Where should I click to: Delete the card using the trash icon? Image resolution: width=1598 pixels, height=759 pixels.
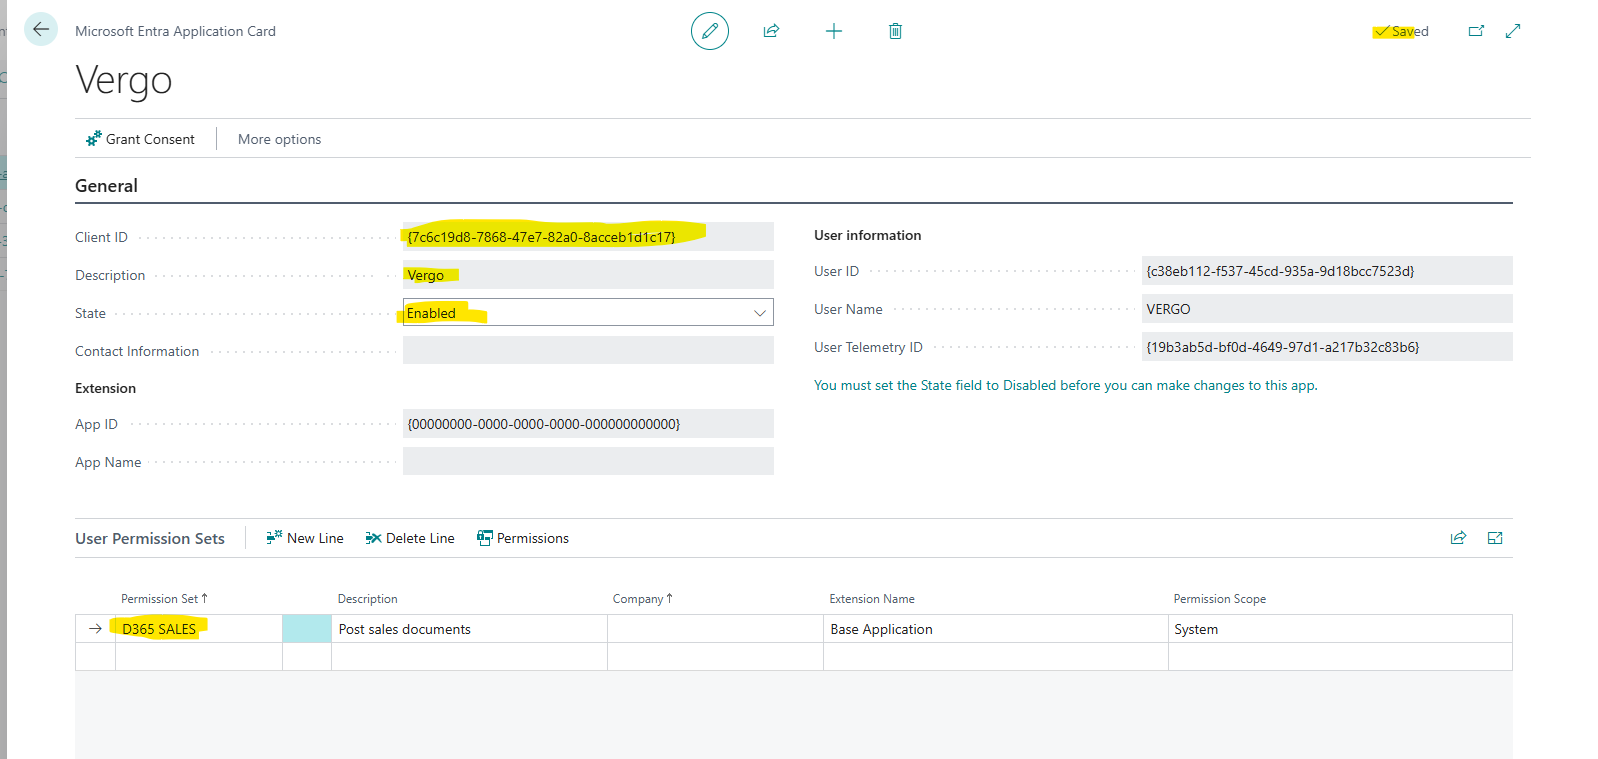click(895, 31)
